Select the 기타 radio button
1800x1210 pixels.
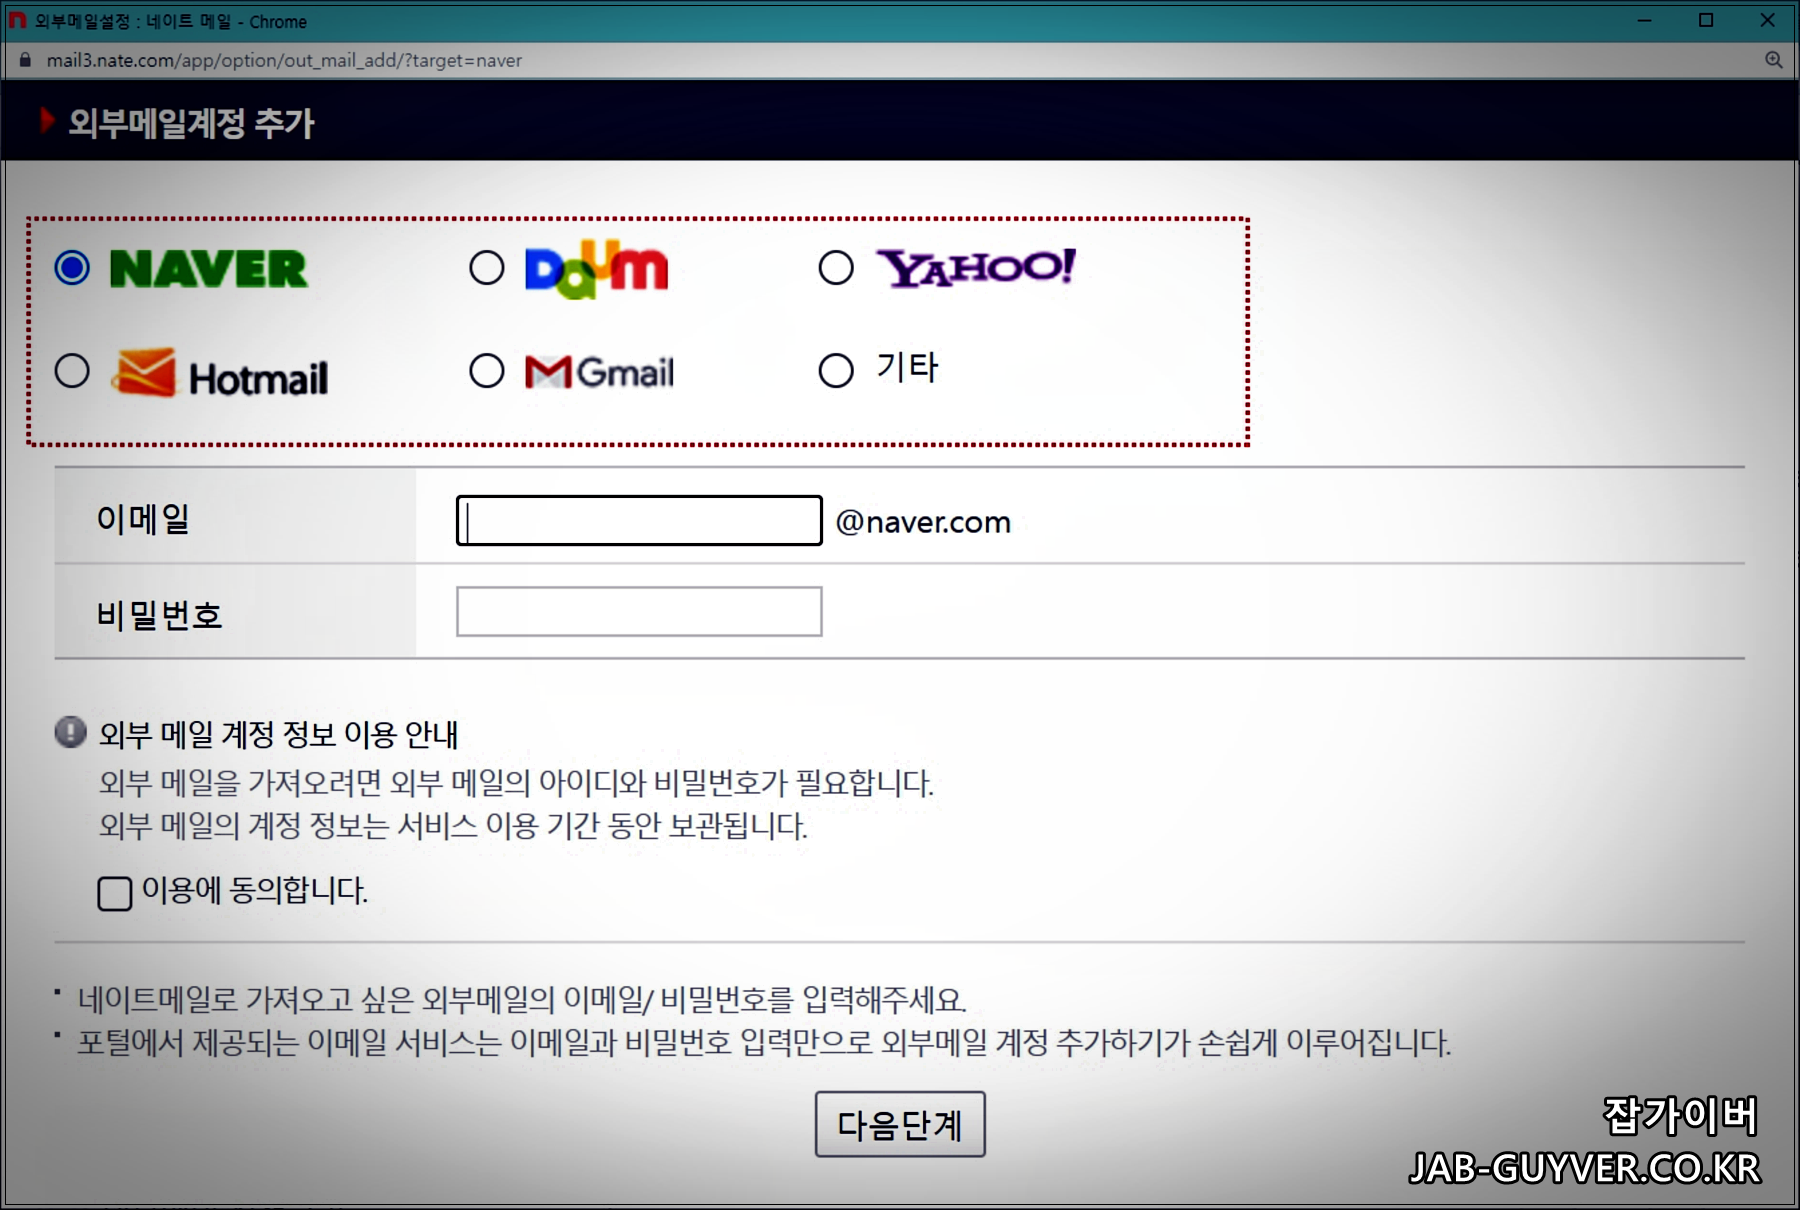pos(836,371)
